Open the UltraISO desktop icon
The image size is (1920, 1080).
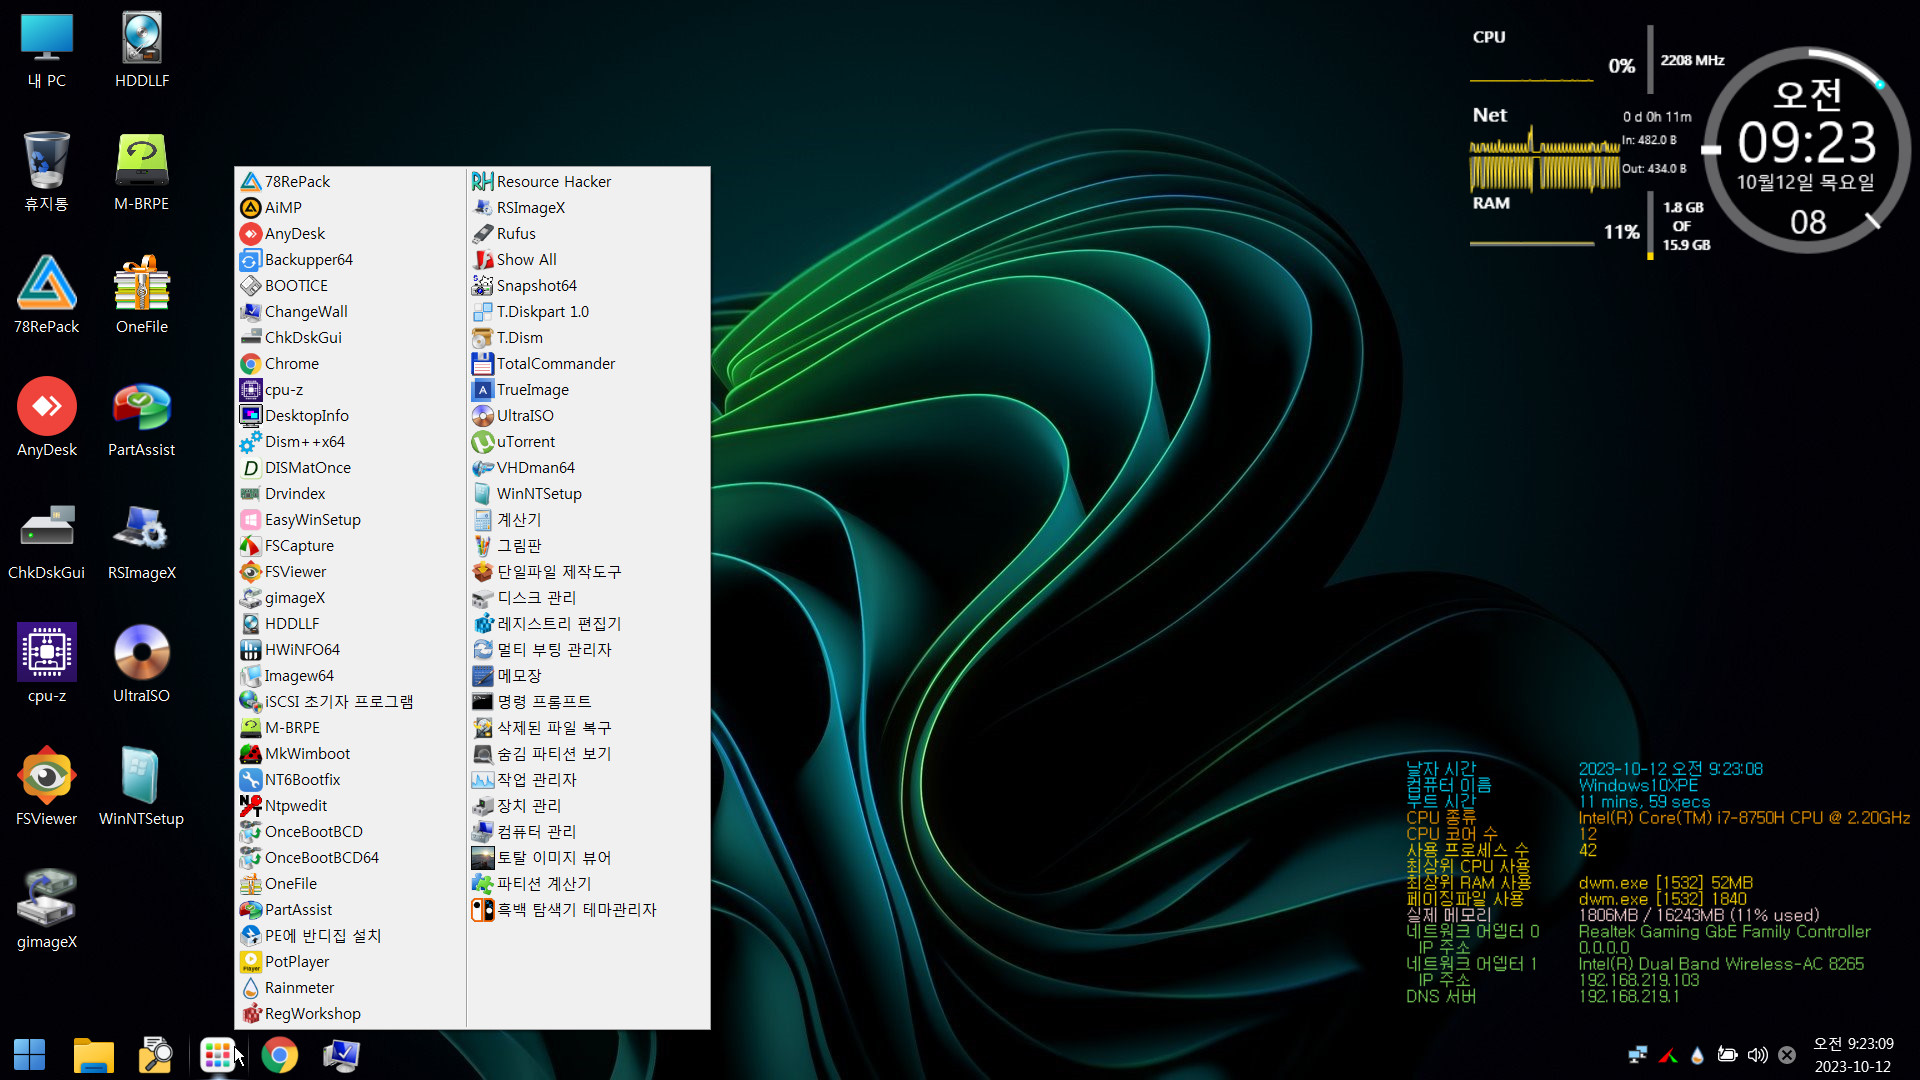click(141, 665)
